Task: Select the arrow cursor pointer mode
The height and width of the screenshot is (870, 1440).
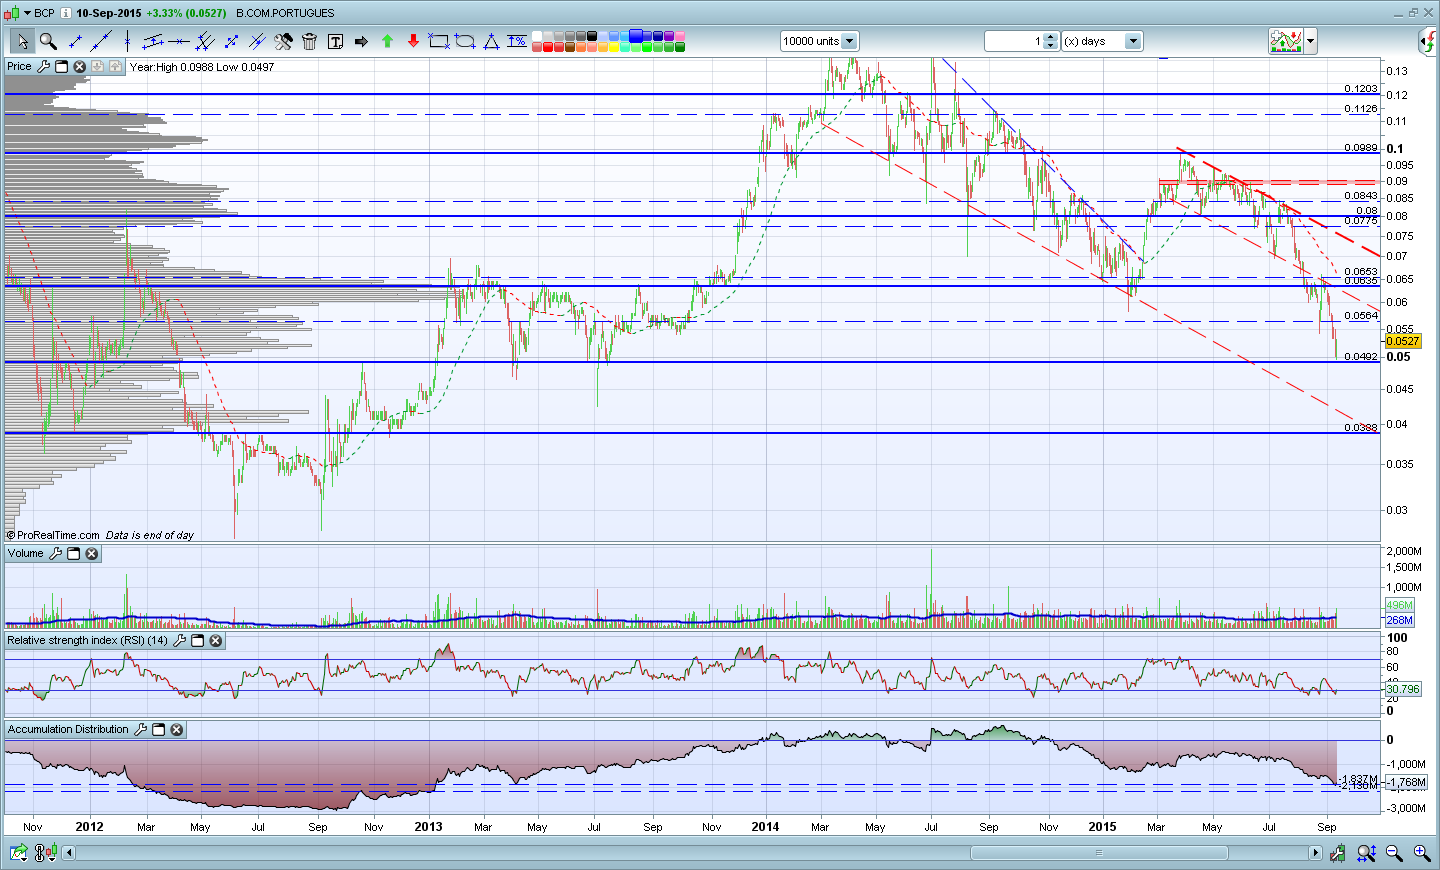Action: (22, 41)
